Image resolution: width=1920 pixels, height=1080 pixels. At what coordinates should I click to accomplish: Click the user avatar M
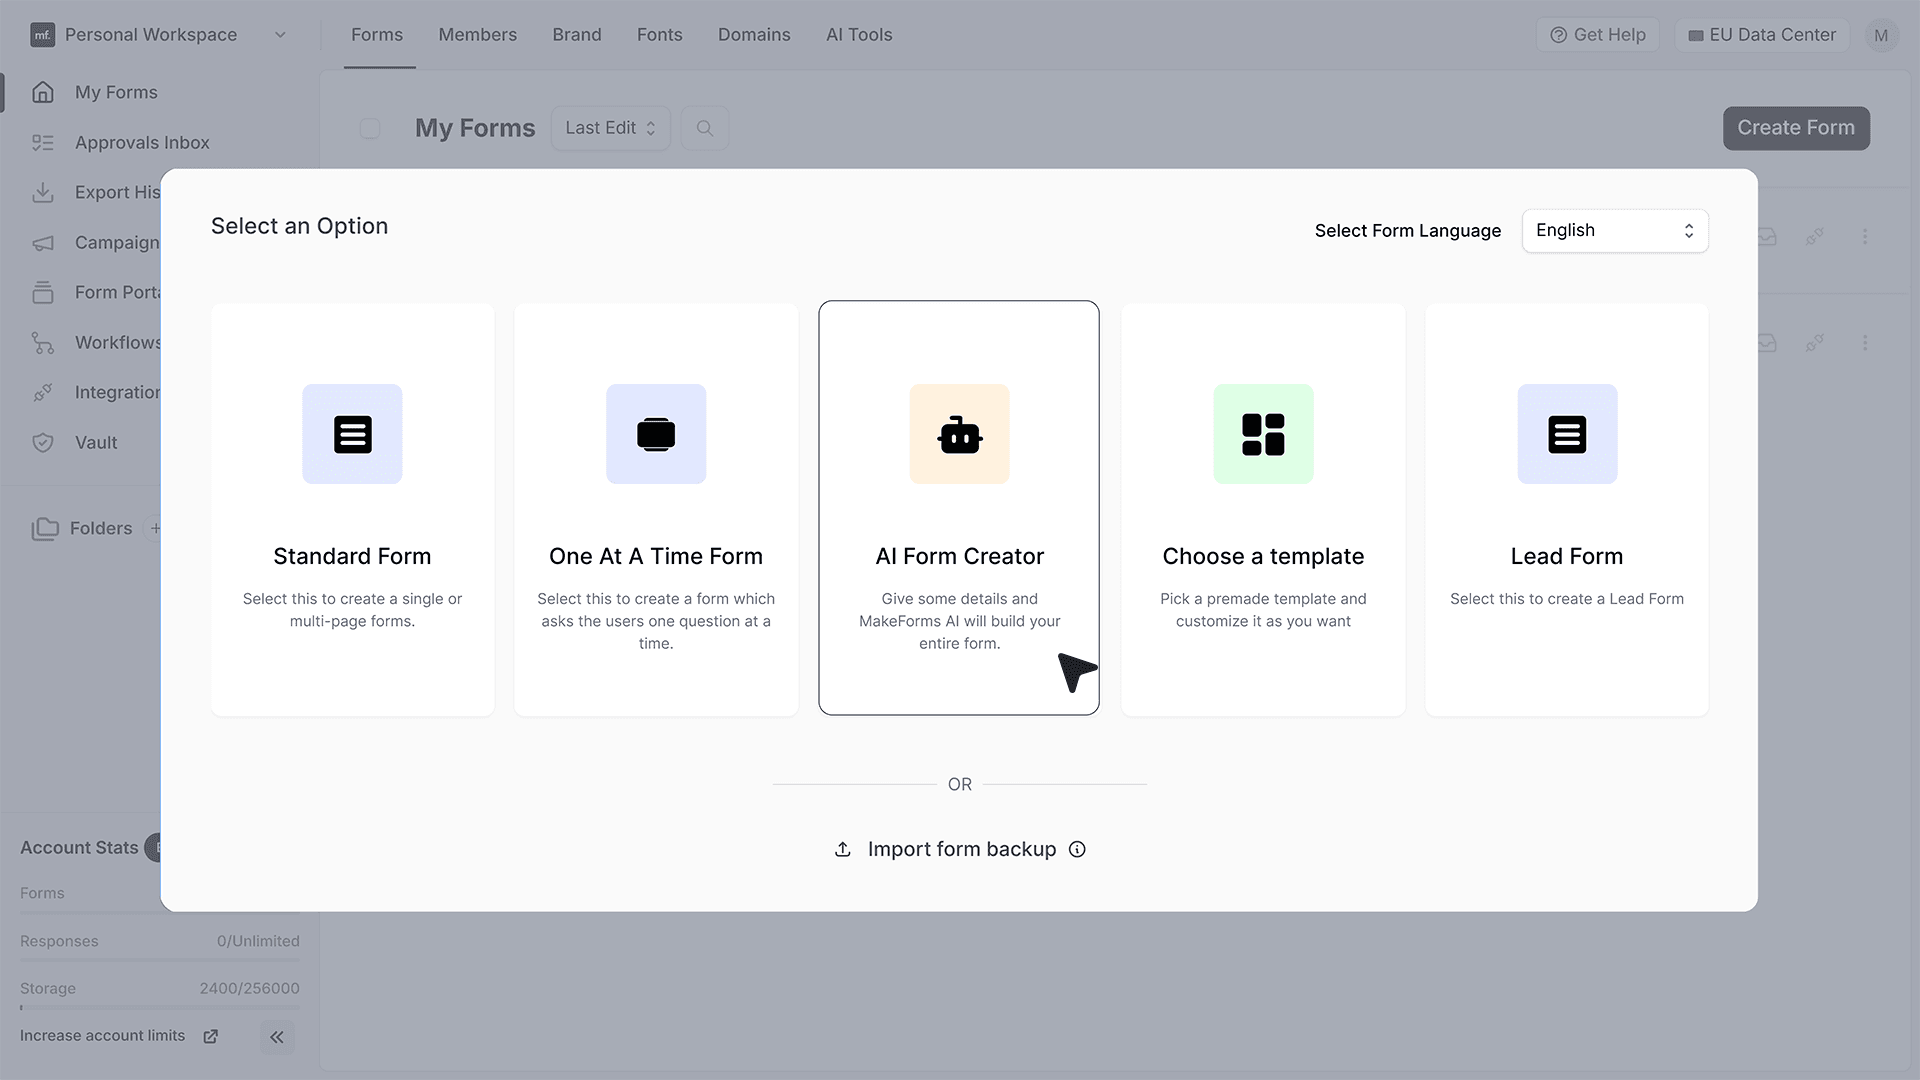tap(1881, 35)
